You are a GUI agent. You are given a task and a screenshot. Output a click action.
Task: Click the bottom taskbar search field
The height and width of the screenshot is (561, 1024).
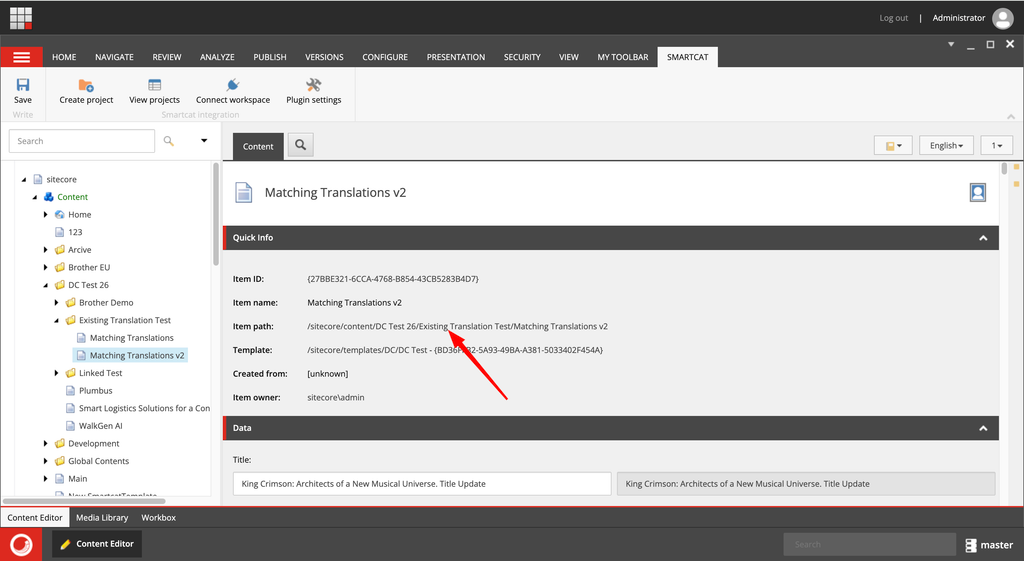(869, 544)
